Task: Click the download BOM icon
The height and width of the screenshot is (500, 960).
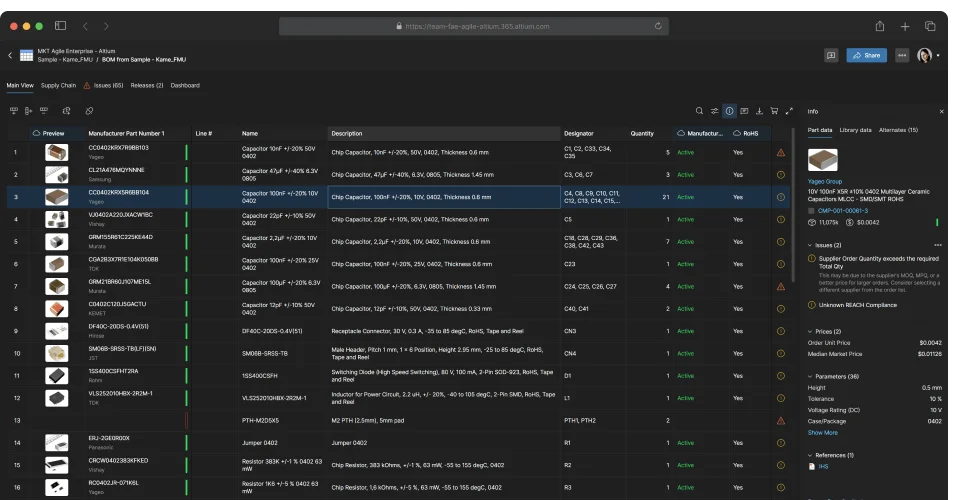Action: coord(759,111)
